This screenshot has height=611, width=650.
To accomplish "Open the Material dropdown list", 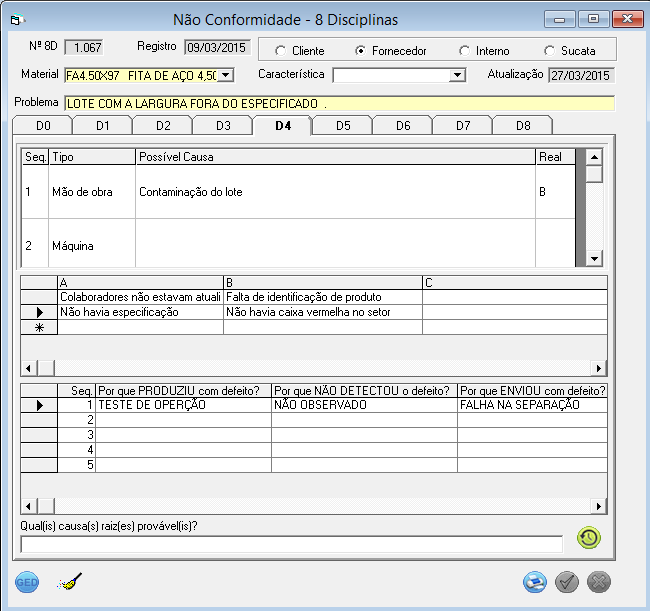I will pyautogui.click(x=225, y=75).
